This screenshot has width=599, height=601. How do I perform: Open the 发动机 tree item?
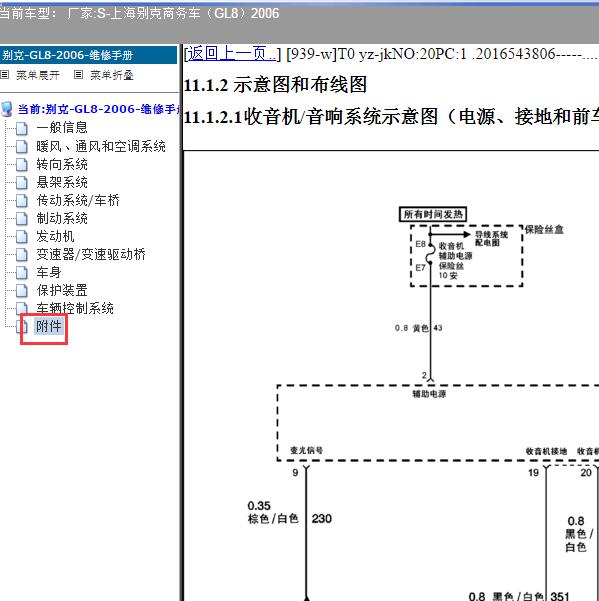tap(55, 236)
